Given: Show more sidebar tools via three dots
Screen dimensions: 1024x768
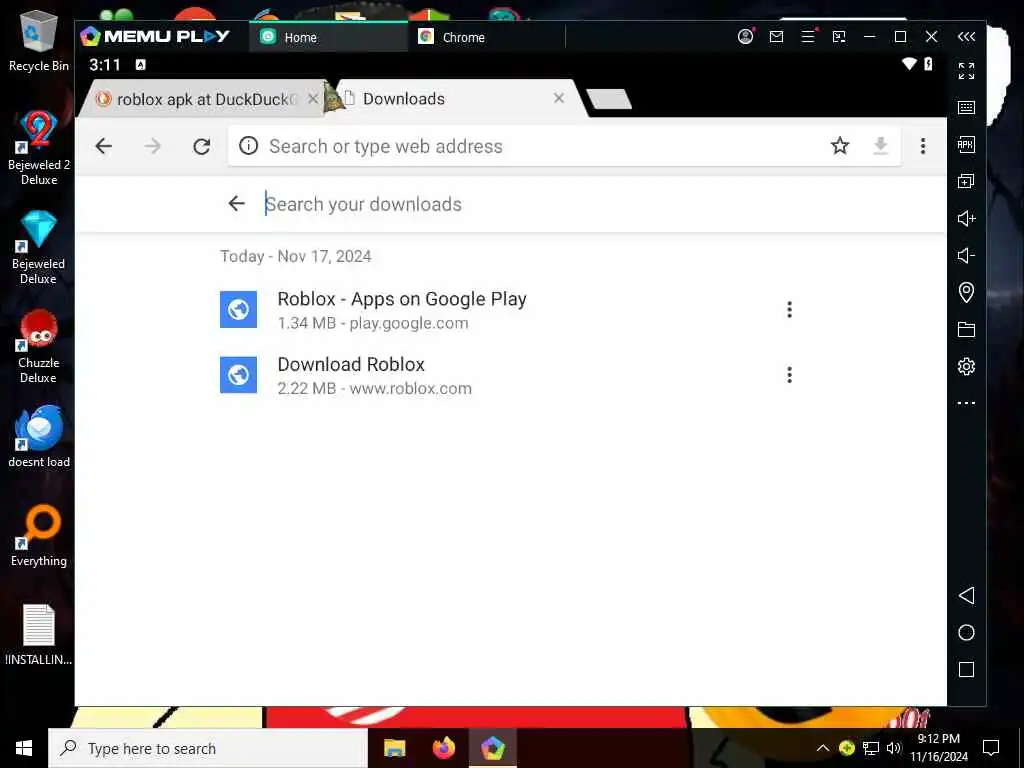Looking at the screenshot, I should tap(967, 403).
